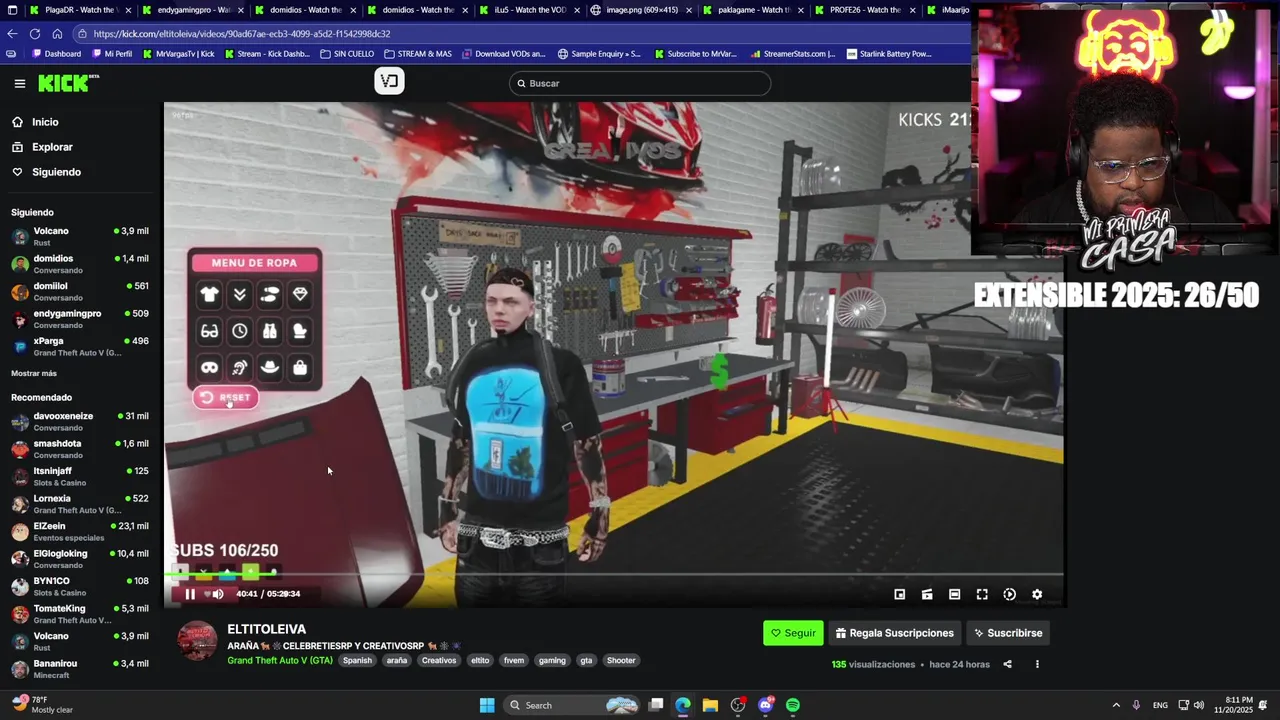Open Itsninjaff recommended channel
This screenshot has width=1280, height=720.
click(80, 477)
